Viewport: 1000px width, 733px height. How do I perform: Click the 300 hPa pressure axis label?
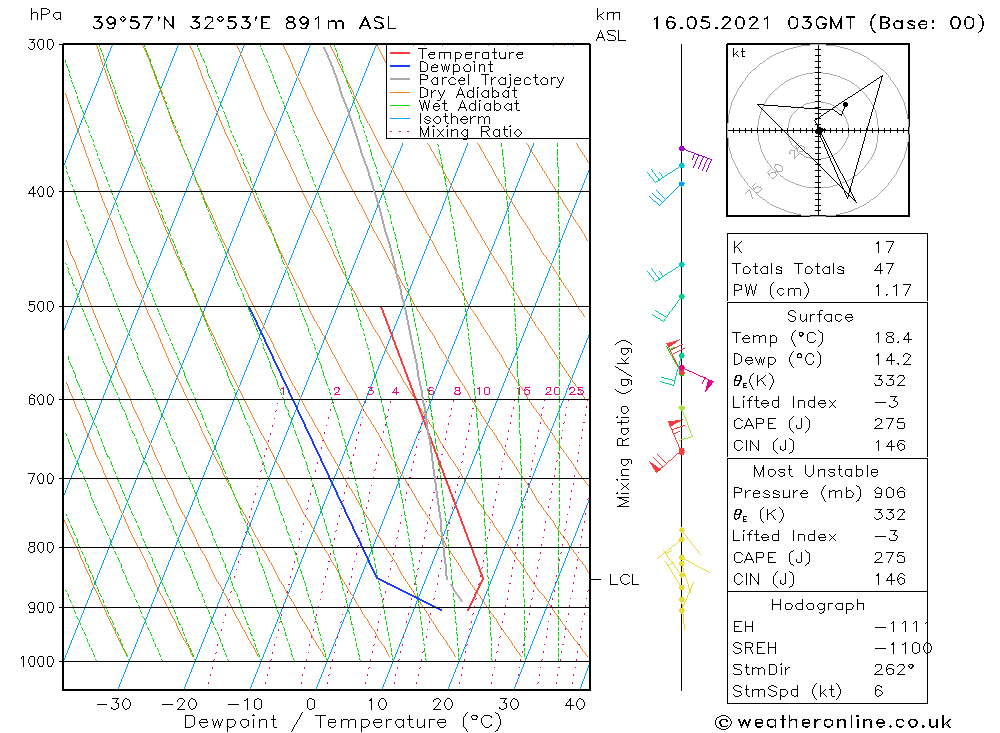coord(41,45)
